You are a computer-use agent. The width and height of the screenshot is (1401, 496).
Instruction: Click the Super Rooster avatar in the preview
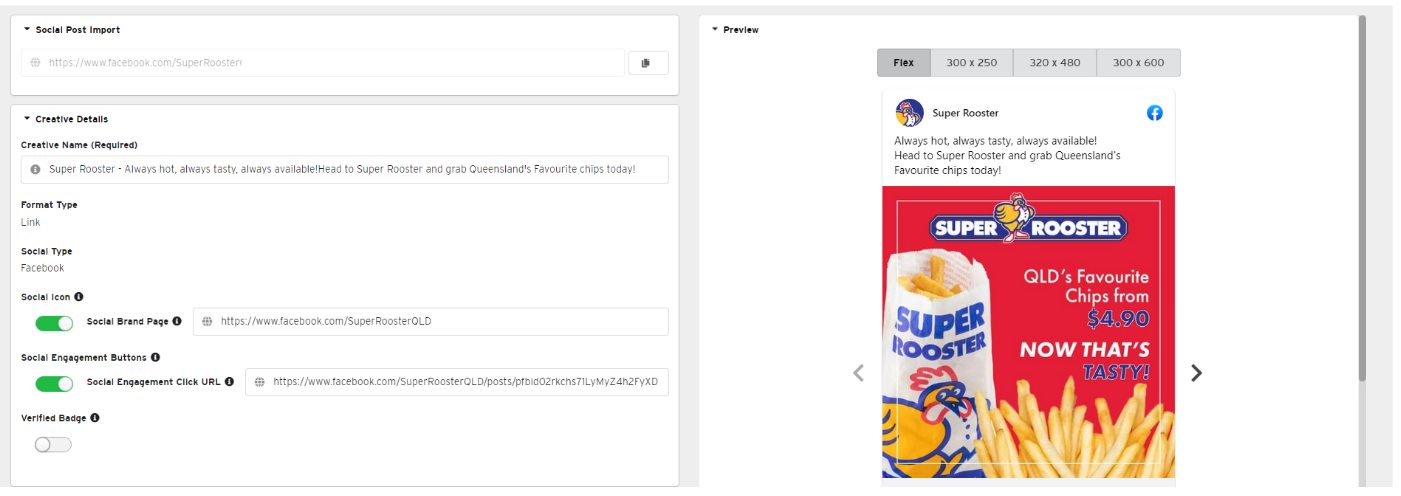pos(909,113)
